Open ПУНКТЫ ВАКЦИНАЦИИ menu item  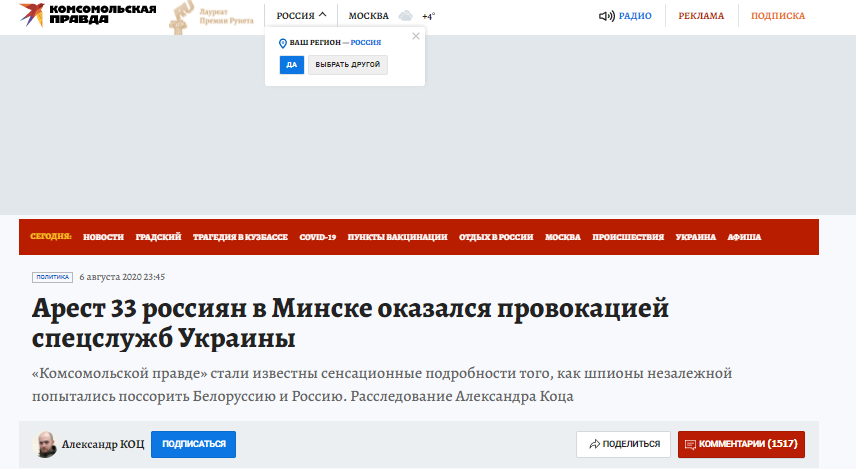click(x=397, y=237)
